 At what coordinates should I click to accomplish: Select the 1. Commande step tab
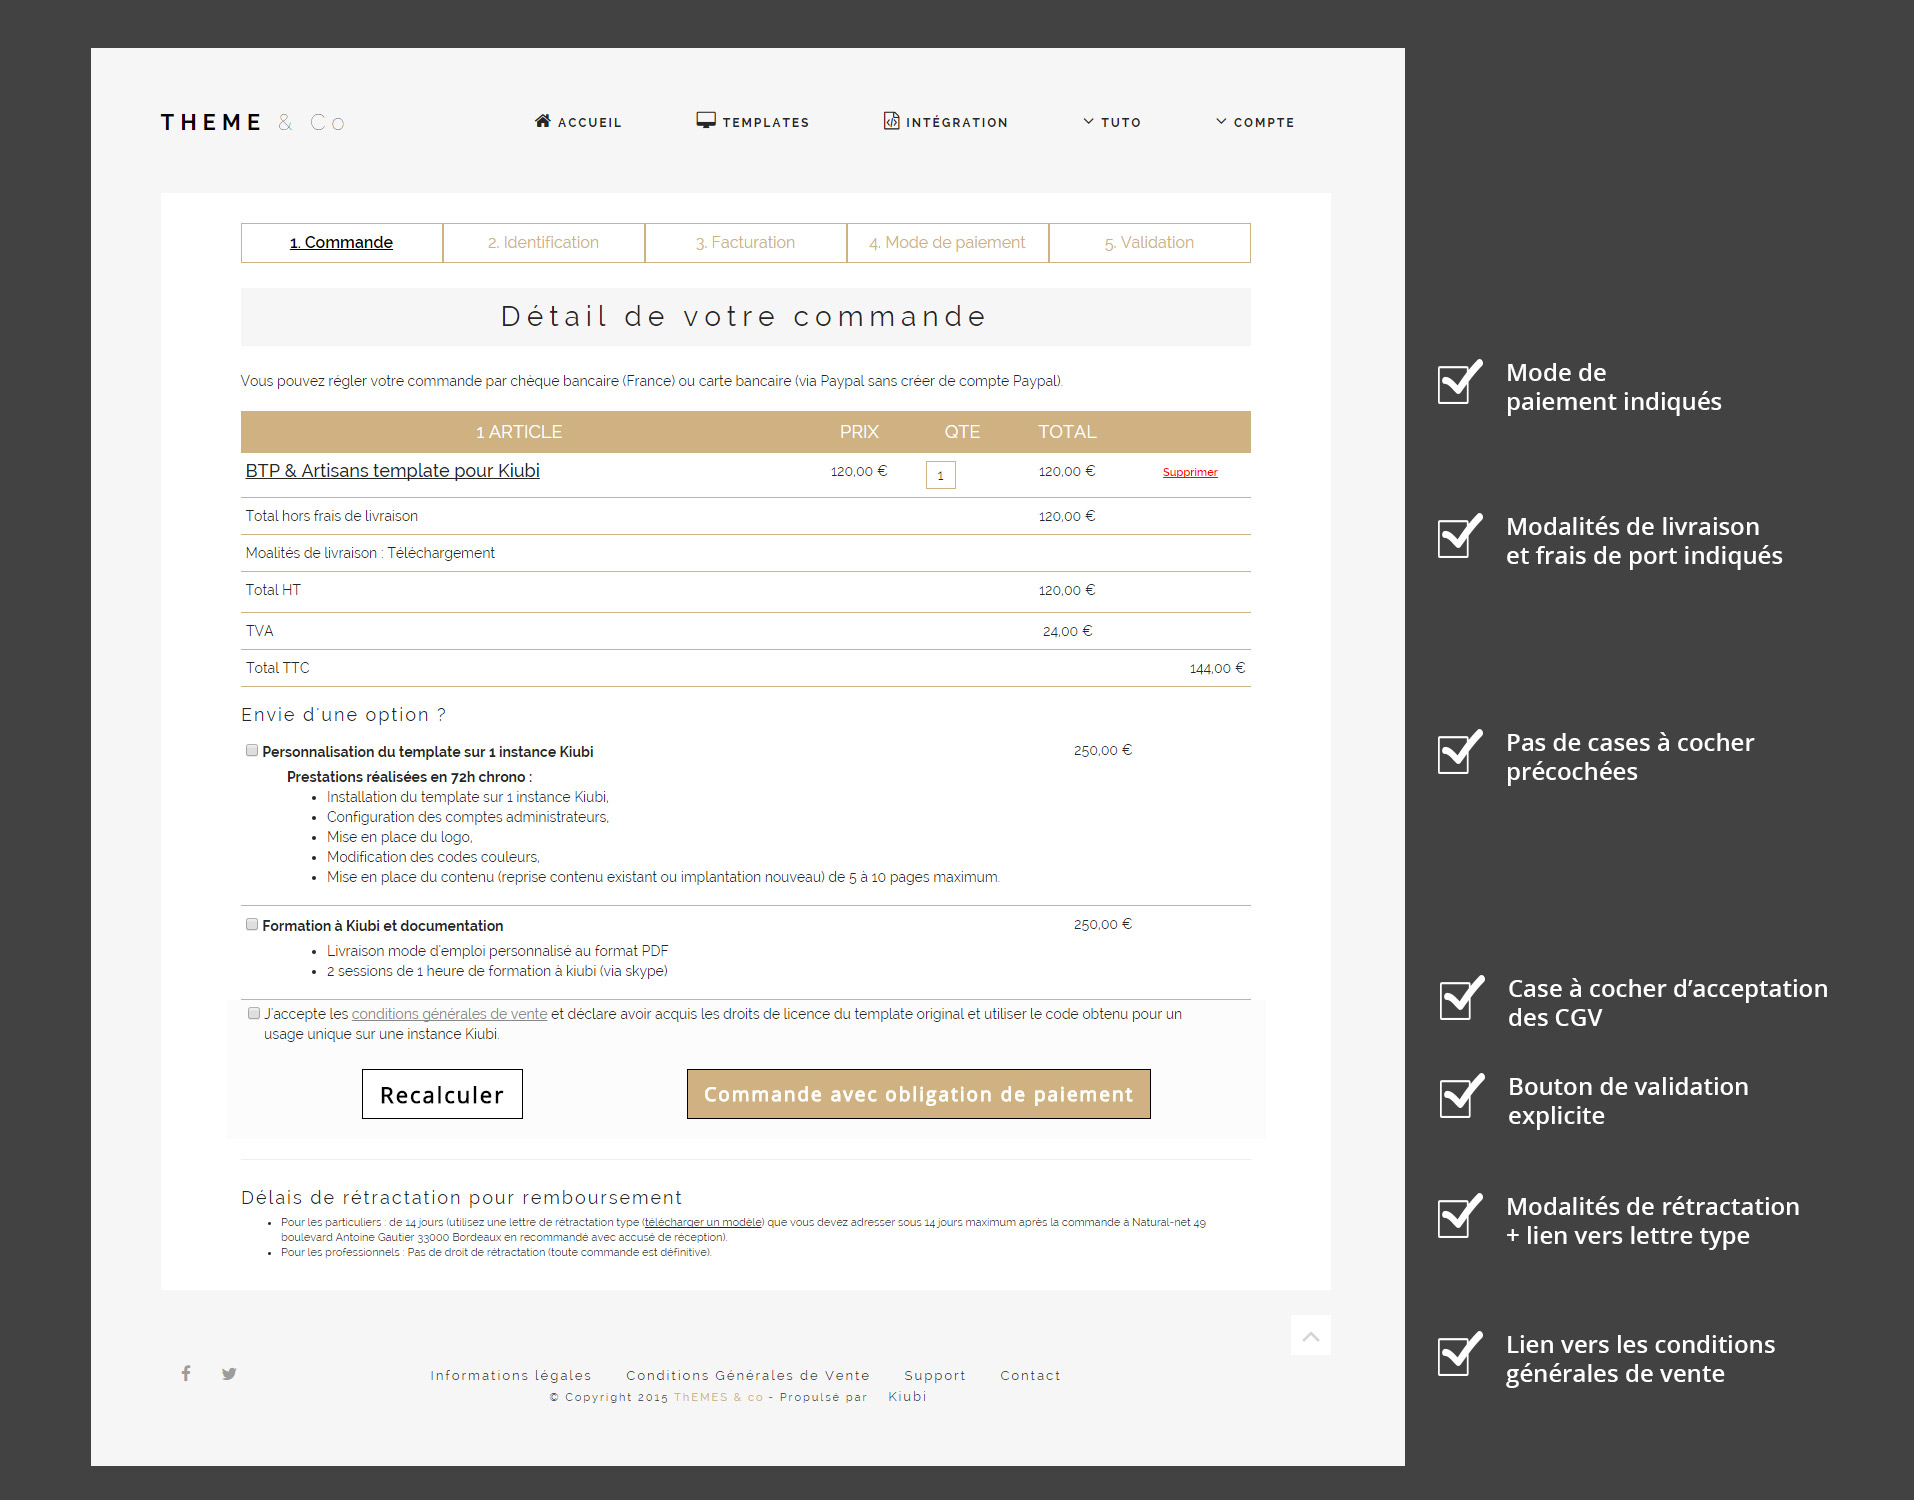click(341, 243)
